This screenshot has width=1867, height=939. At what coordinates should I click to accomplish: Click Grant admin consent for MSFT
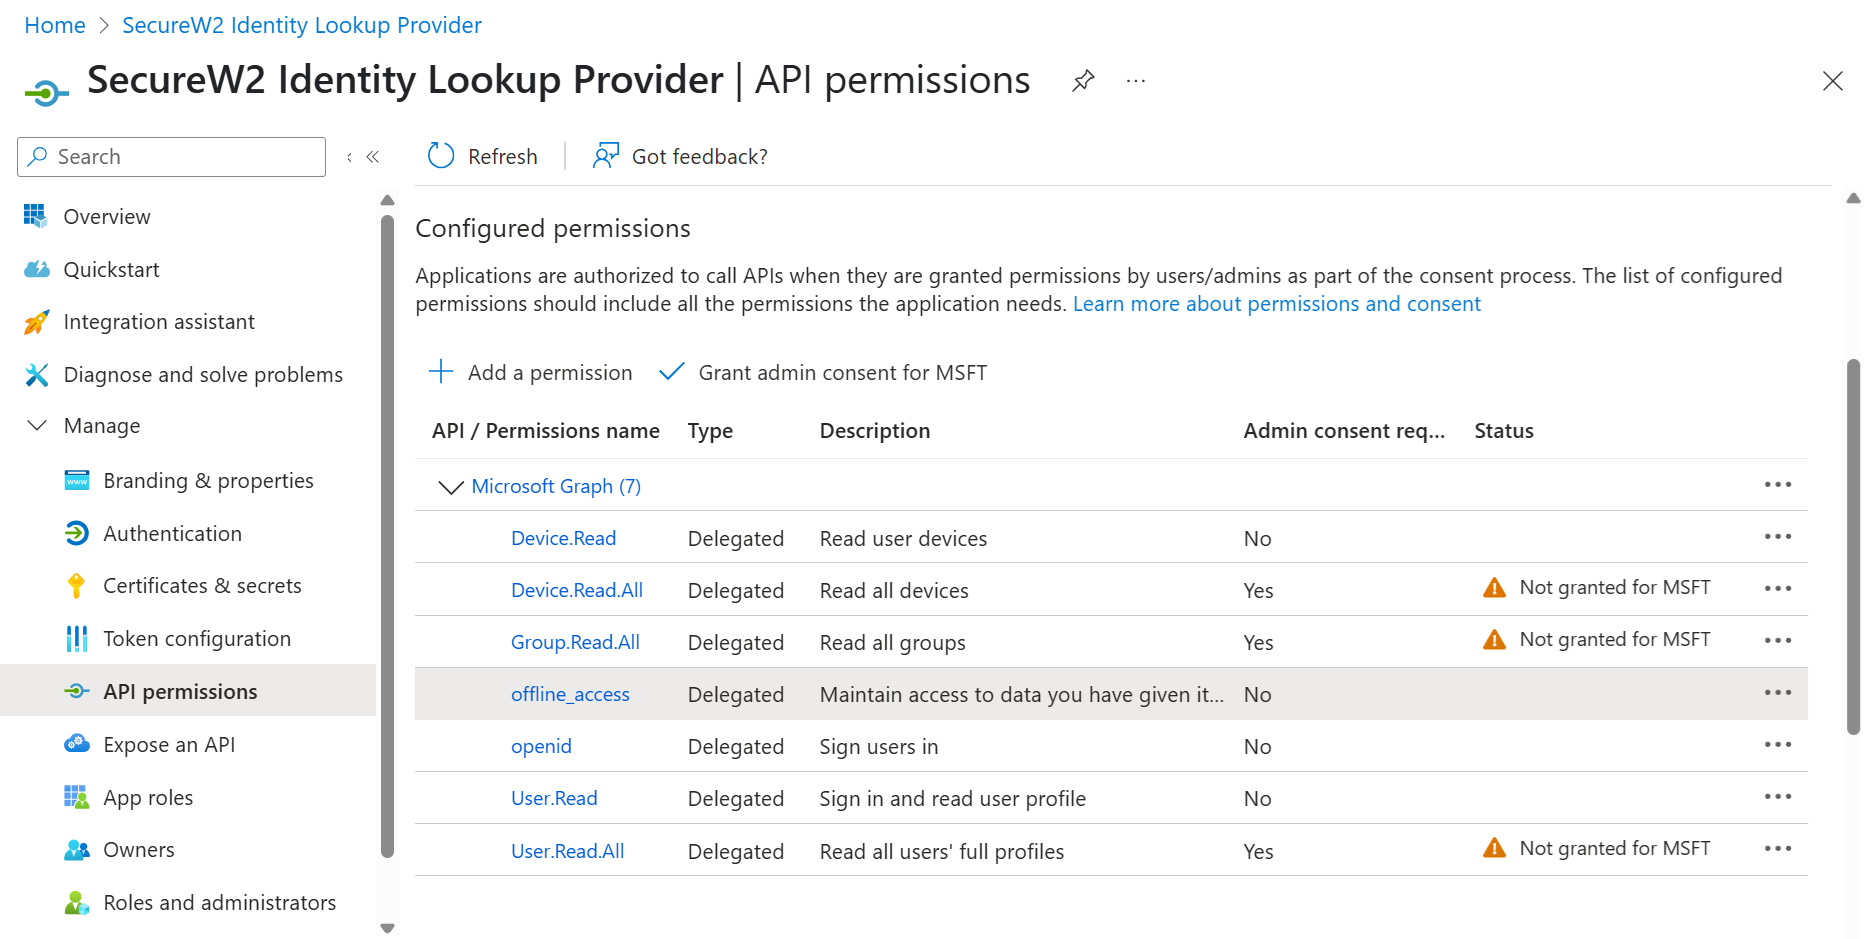coord(842,373)
